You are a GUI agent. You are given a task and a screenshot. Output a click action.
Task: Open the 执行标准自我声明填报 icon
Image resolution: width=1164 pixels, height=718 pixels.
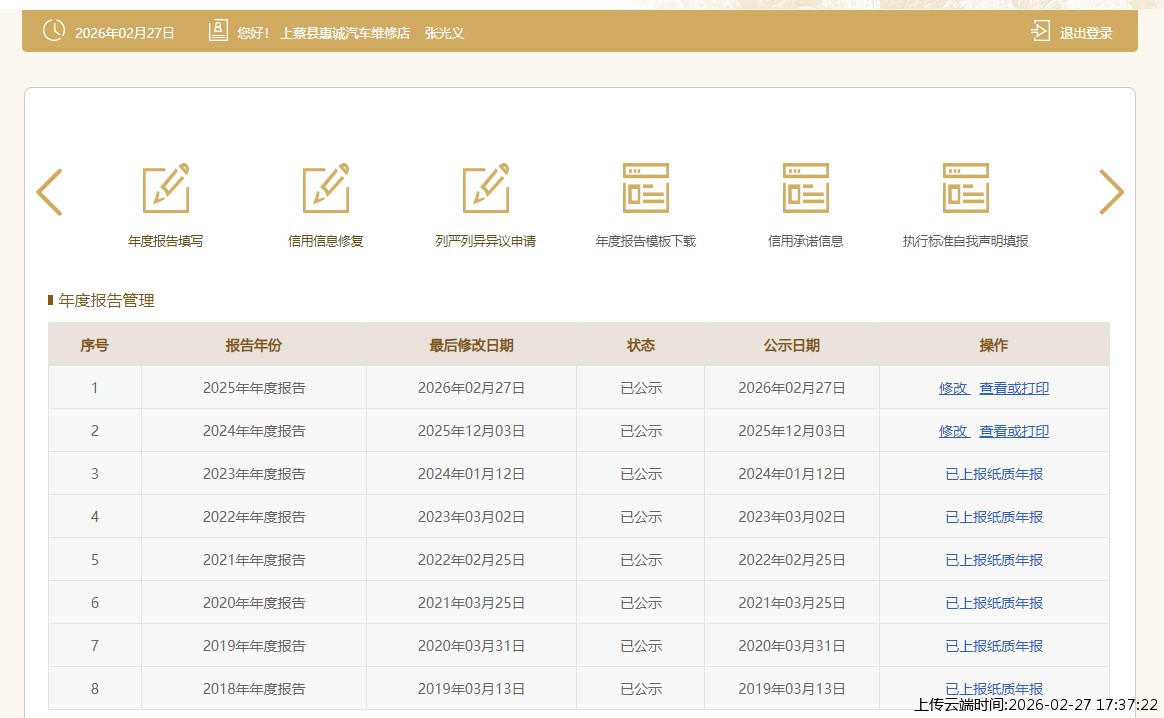[x=966, y=188]
